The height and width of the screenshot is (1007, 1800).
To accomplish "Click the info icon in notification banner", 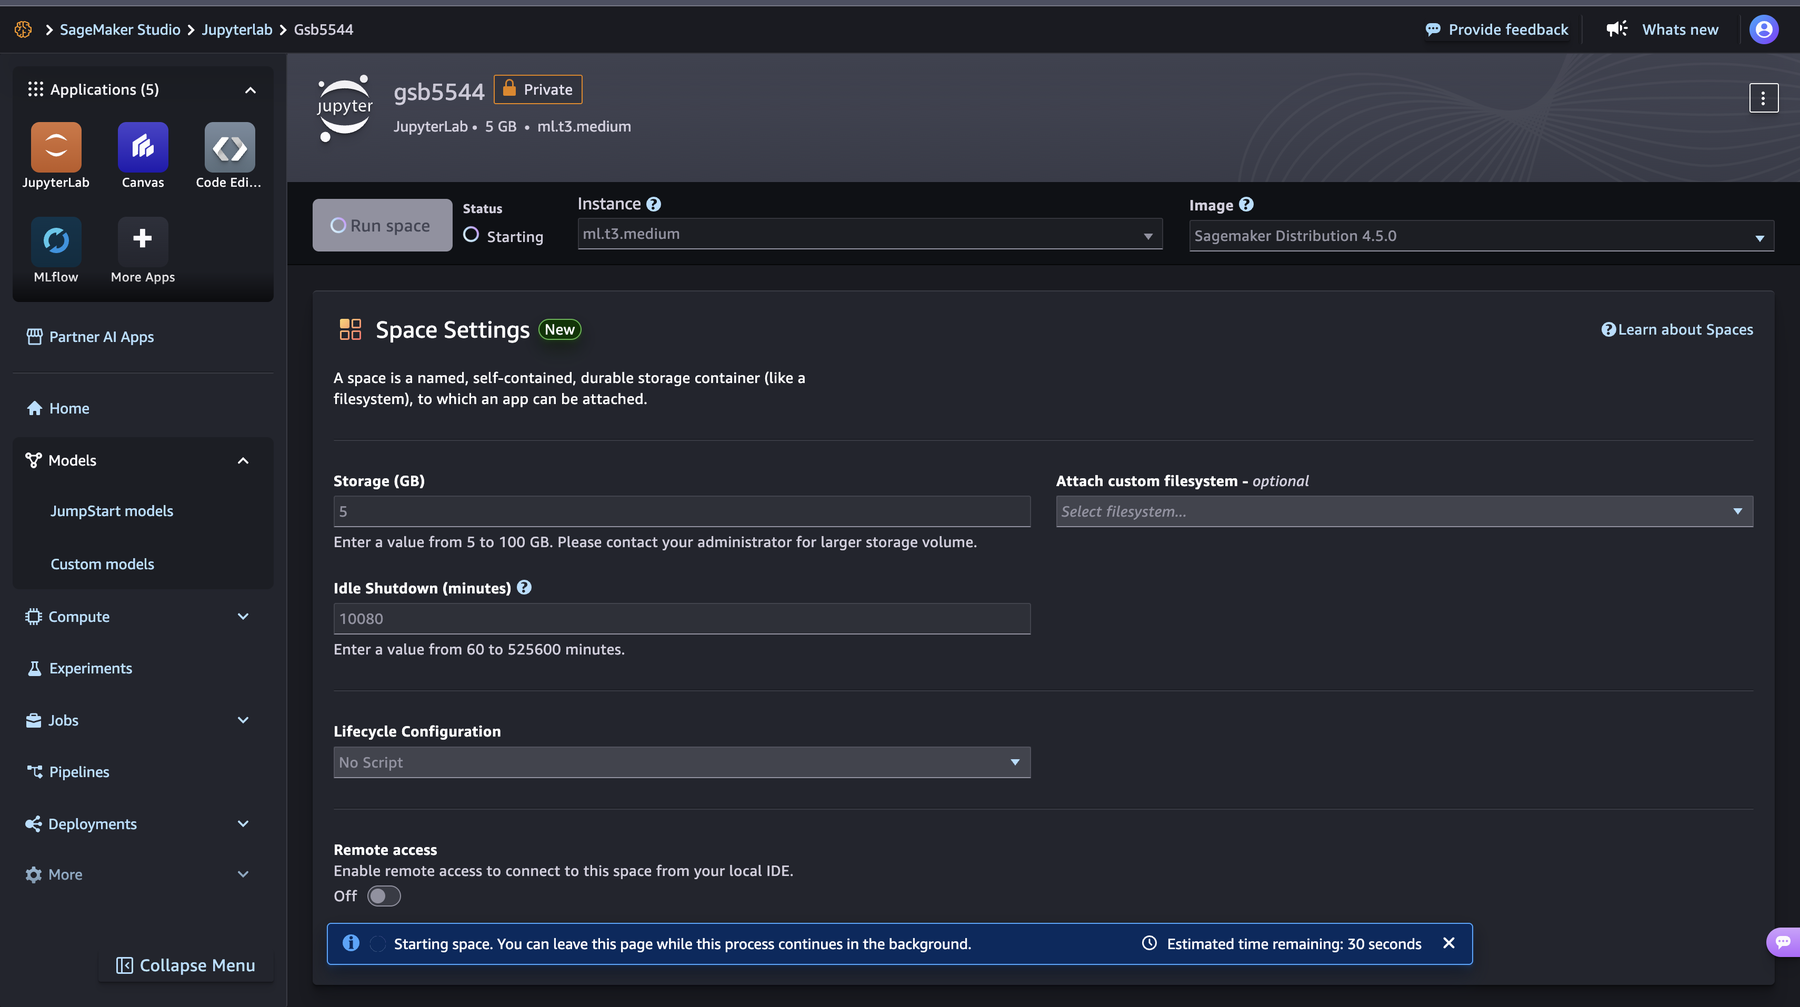I will tap(351, 943).
